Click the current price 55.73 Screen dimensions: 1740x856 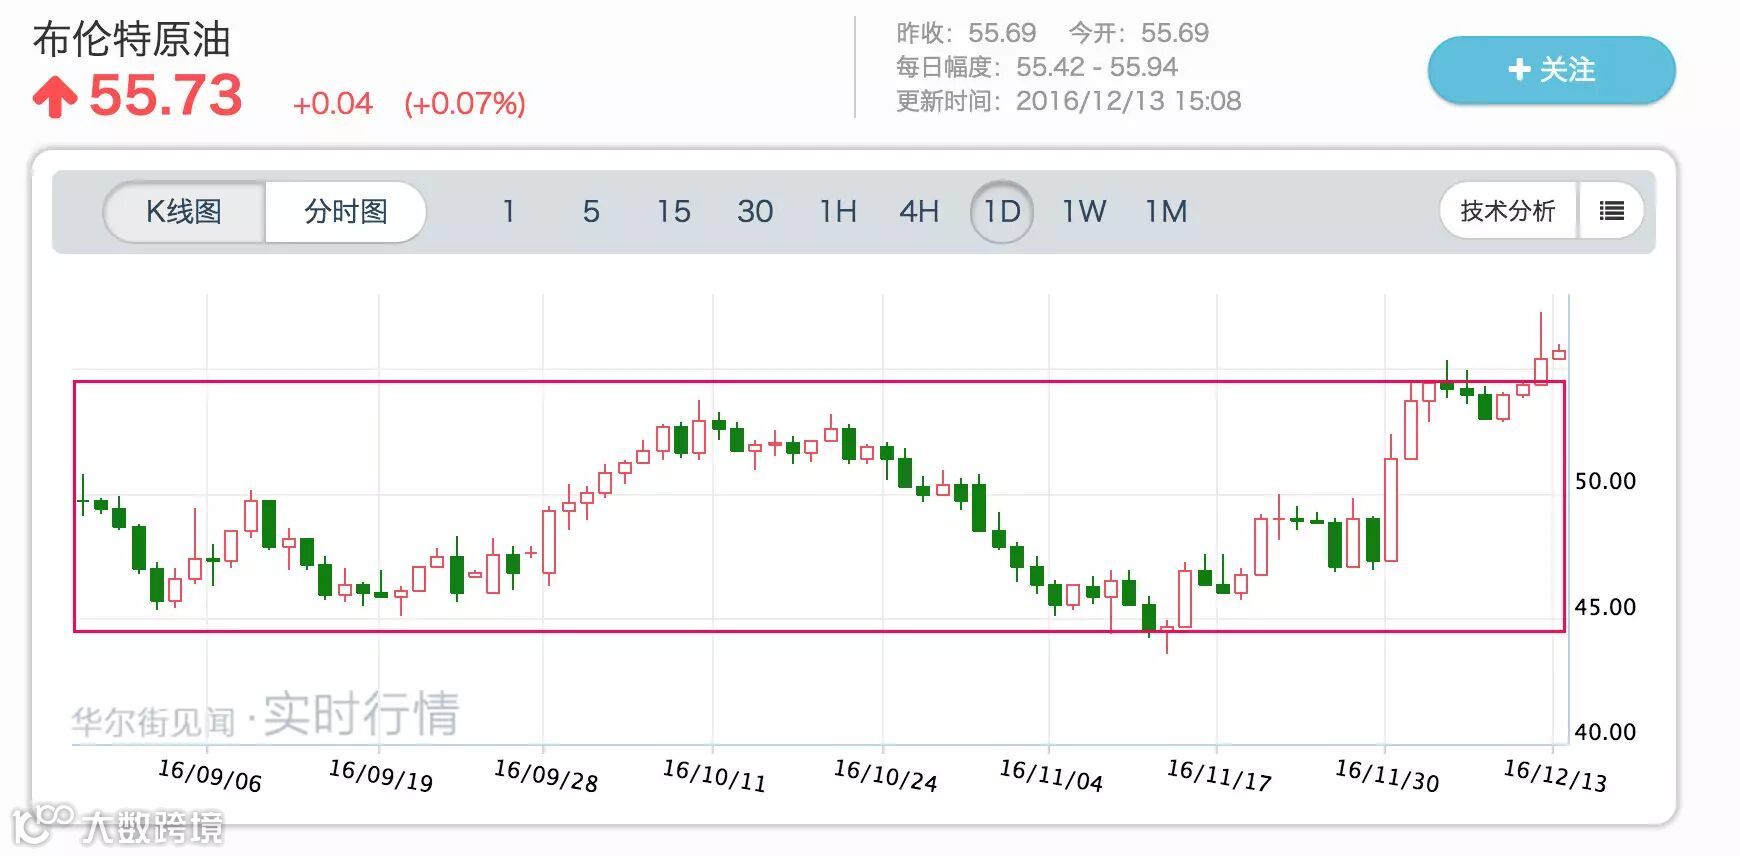pos(166,96)
